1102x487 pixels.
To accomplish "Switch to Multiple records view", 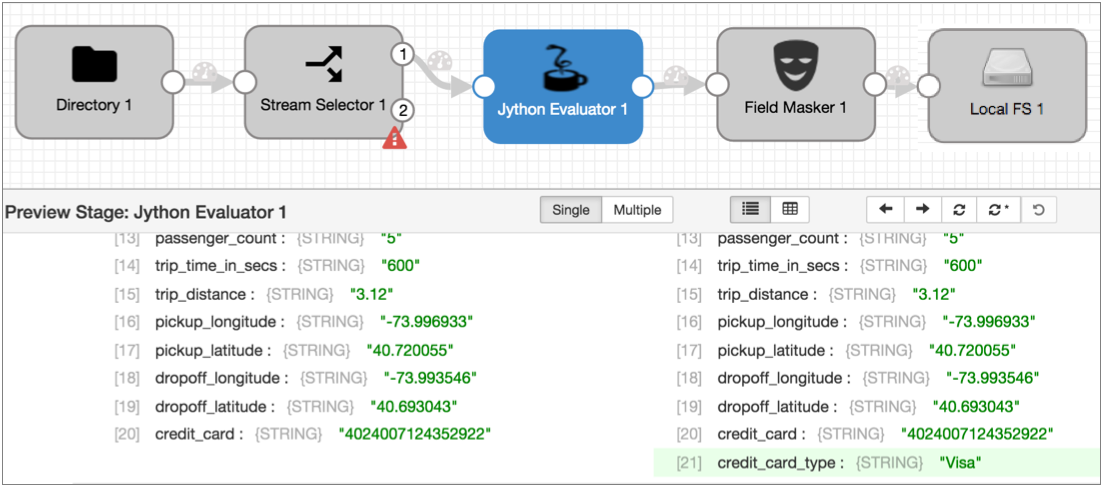I will (637, 210).
